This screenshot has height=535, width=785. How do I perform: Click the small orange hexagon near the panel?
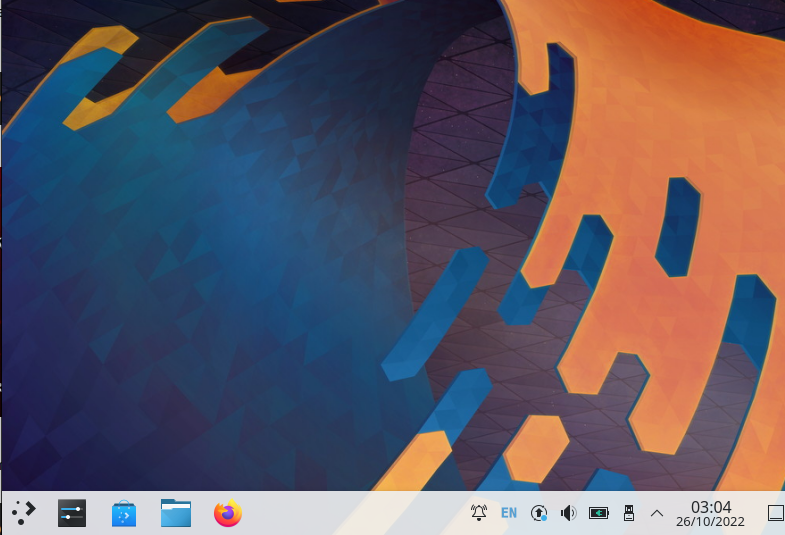(536, 445)
